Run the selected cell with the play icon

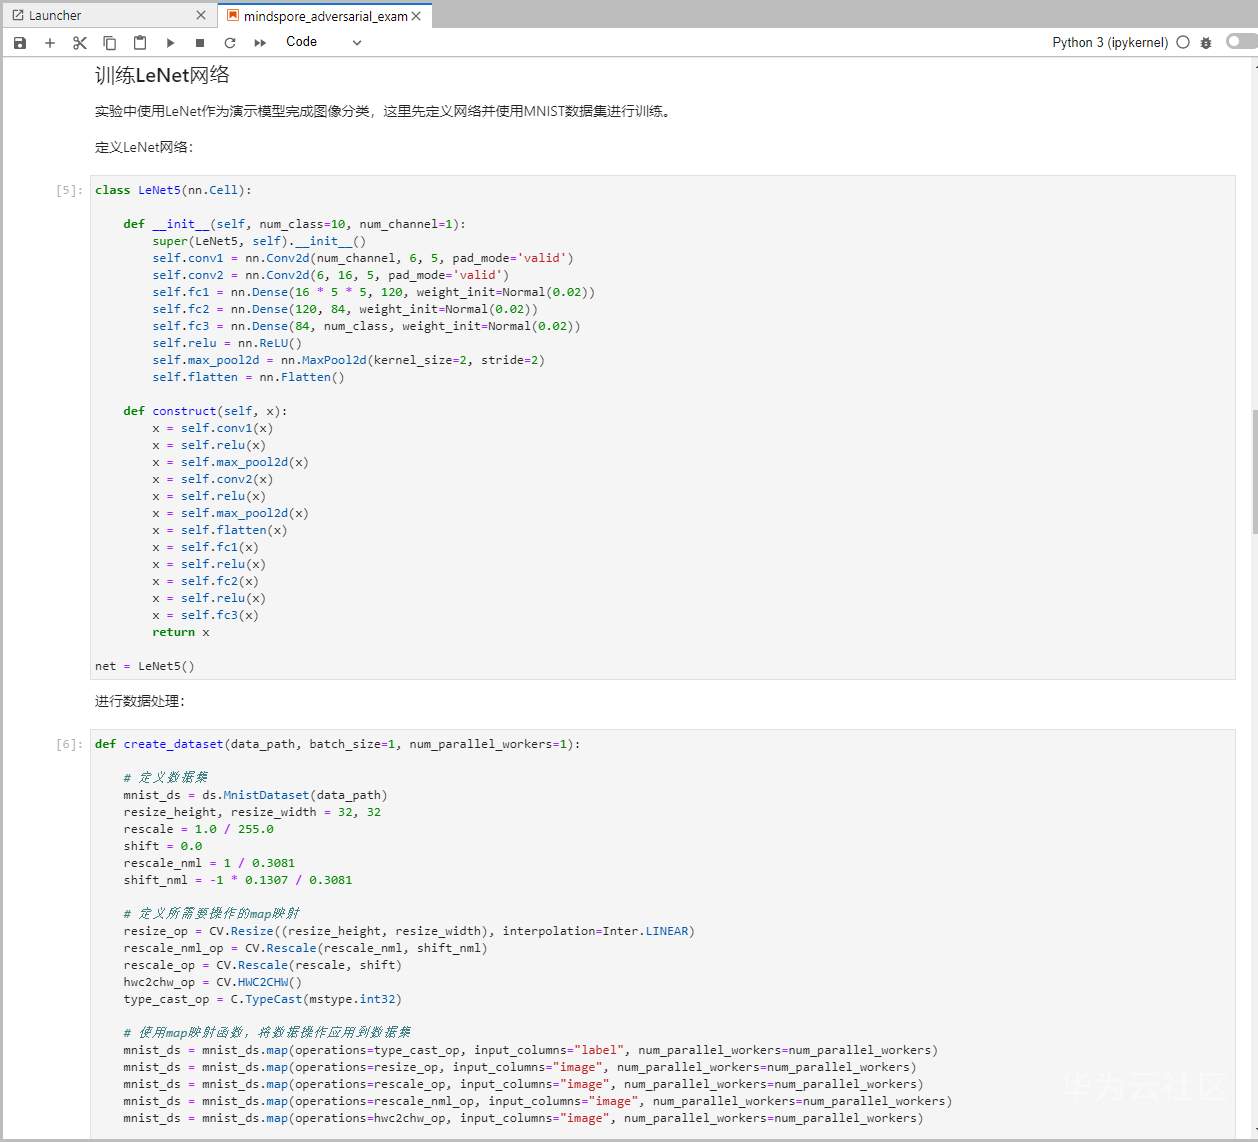click(x=170, y=42)
